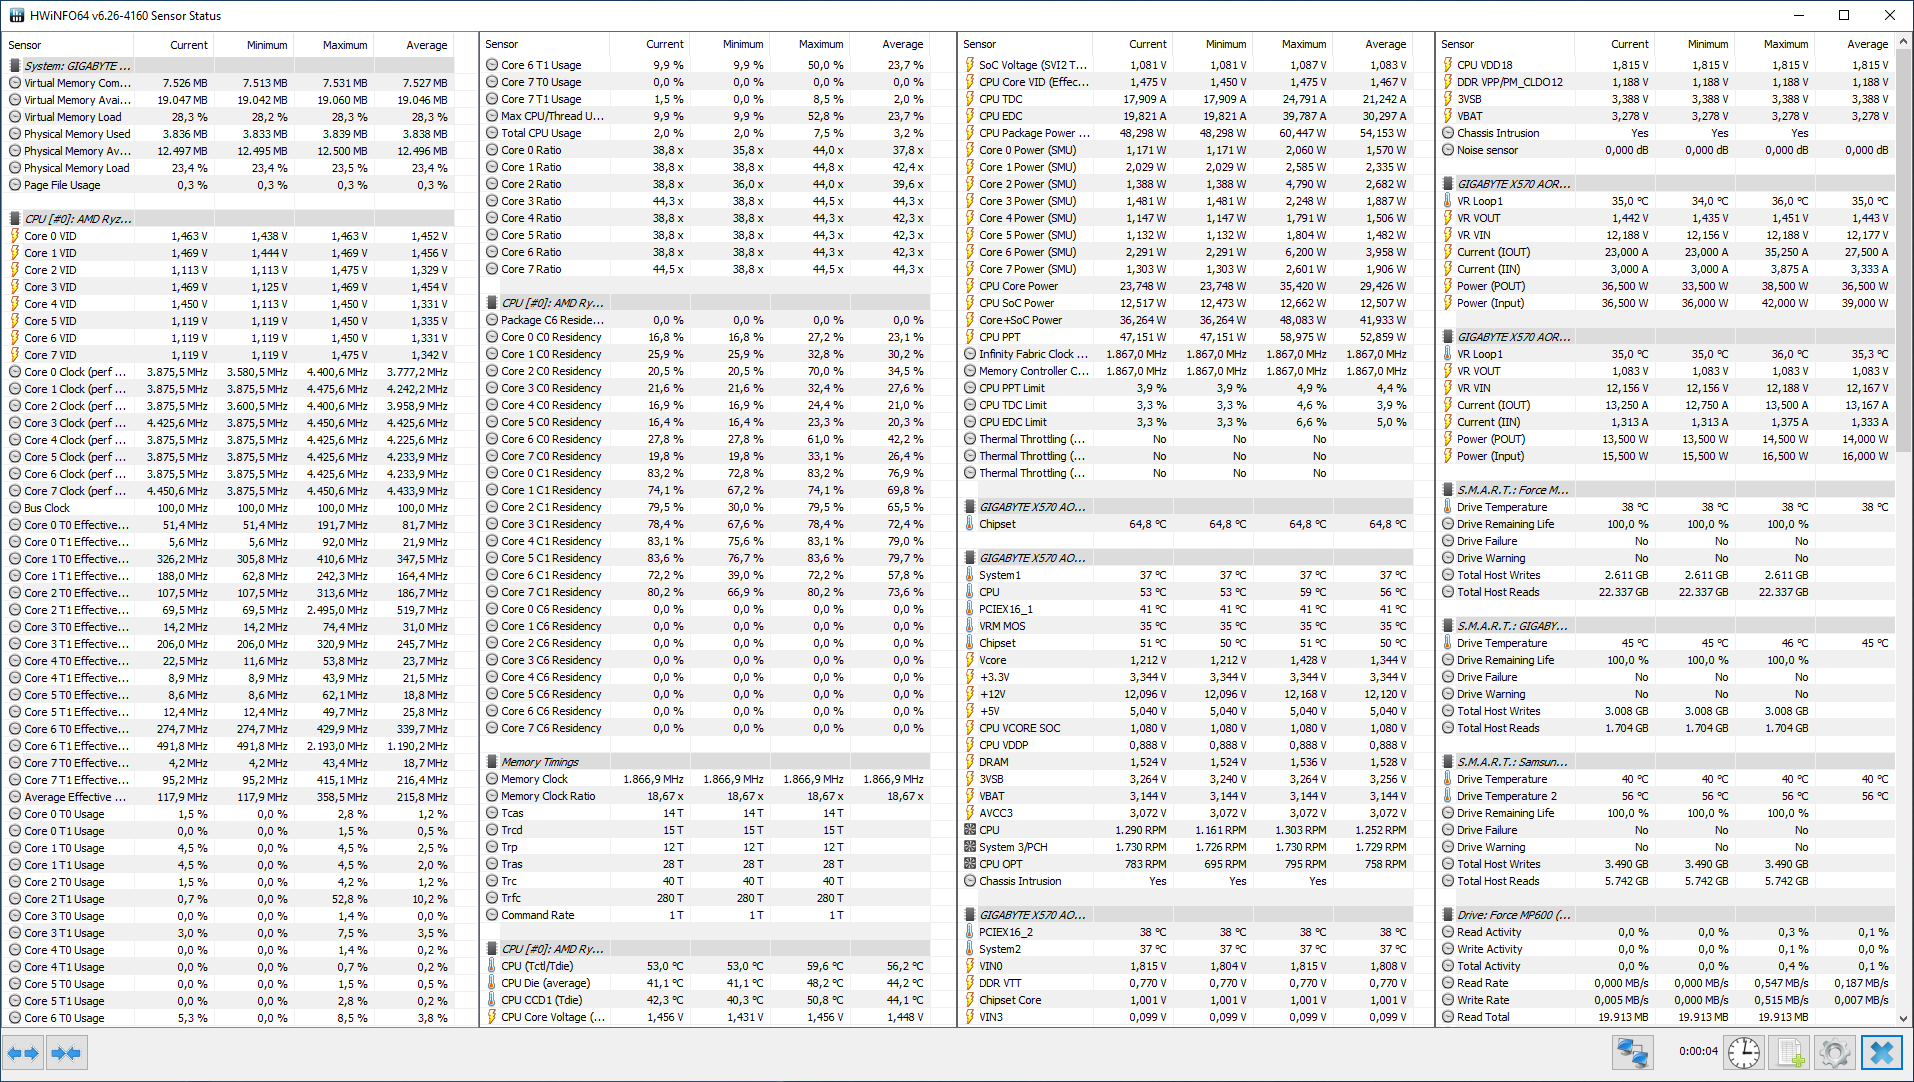Select the Chipset Core row

click(x=1188, y=1000)
